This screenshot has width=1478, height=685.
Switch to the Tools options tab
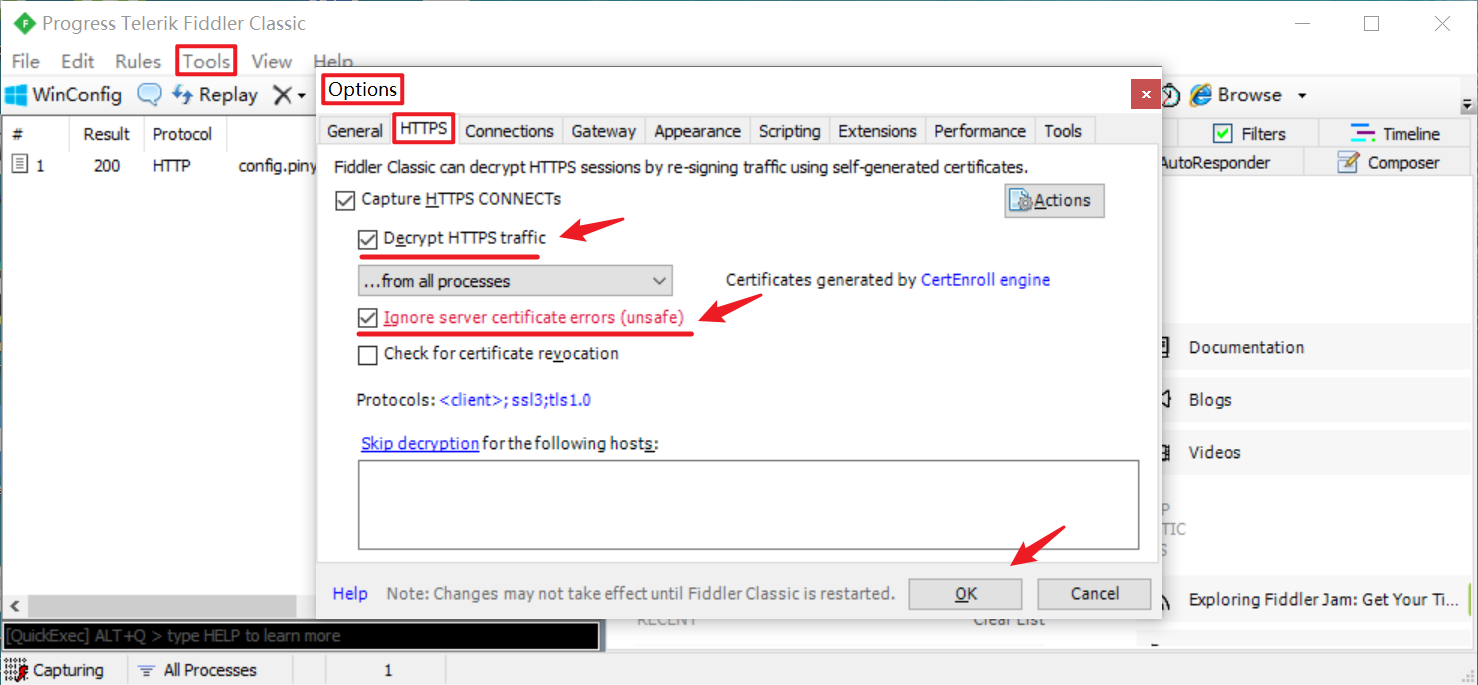click(1063, 131)
